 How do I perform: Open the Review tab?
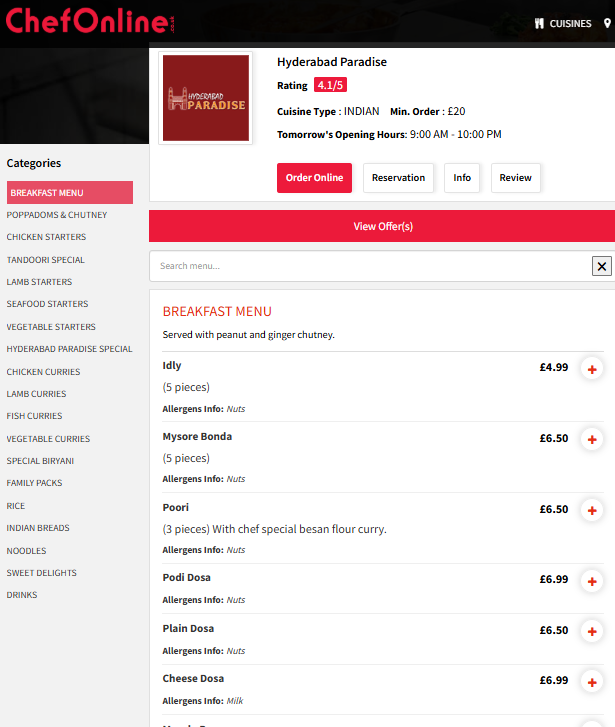(515, 178)
